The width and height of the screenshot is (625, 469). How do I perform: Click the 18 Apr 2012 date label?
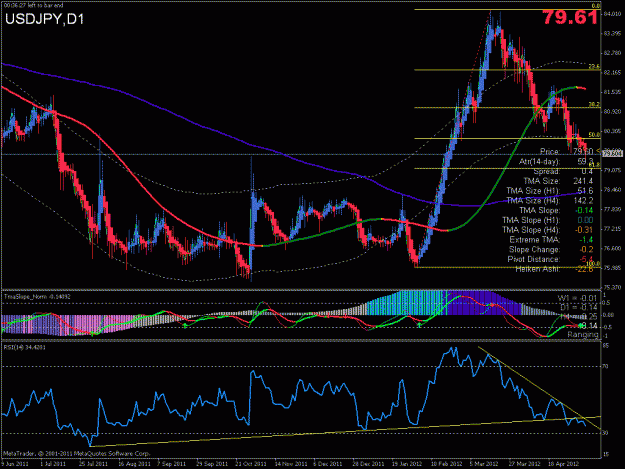563,464
